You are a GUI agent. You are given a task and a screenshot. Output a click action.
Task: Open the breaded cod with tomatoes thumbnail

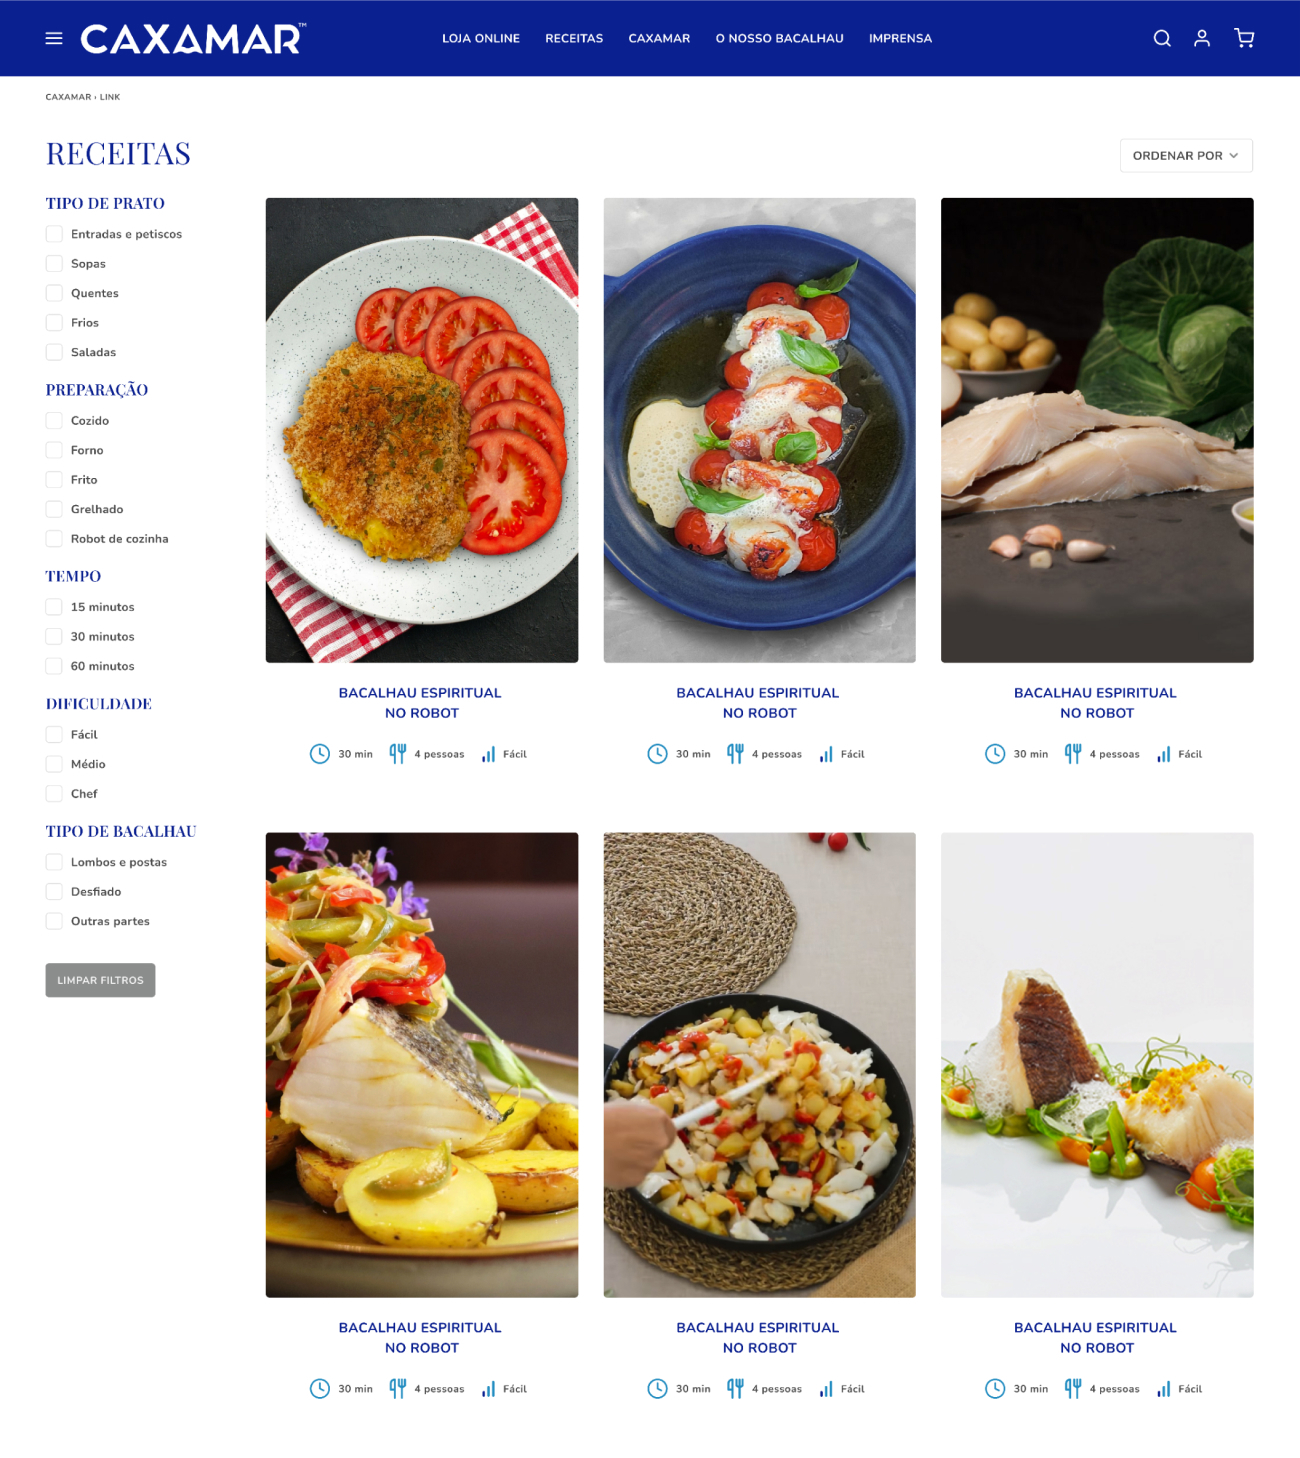422,430
